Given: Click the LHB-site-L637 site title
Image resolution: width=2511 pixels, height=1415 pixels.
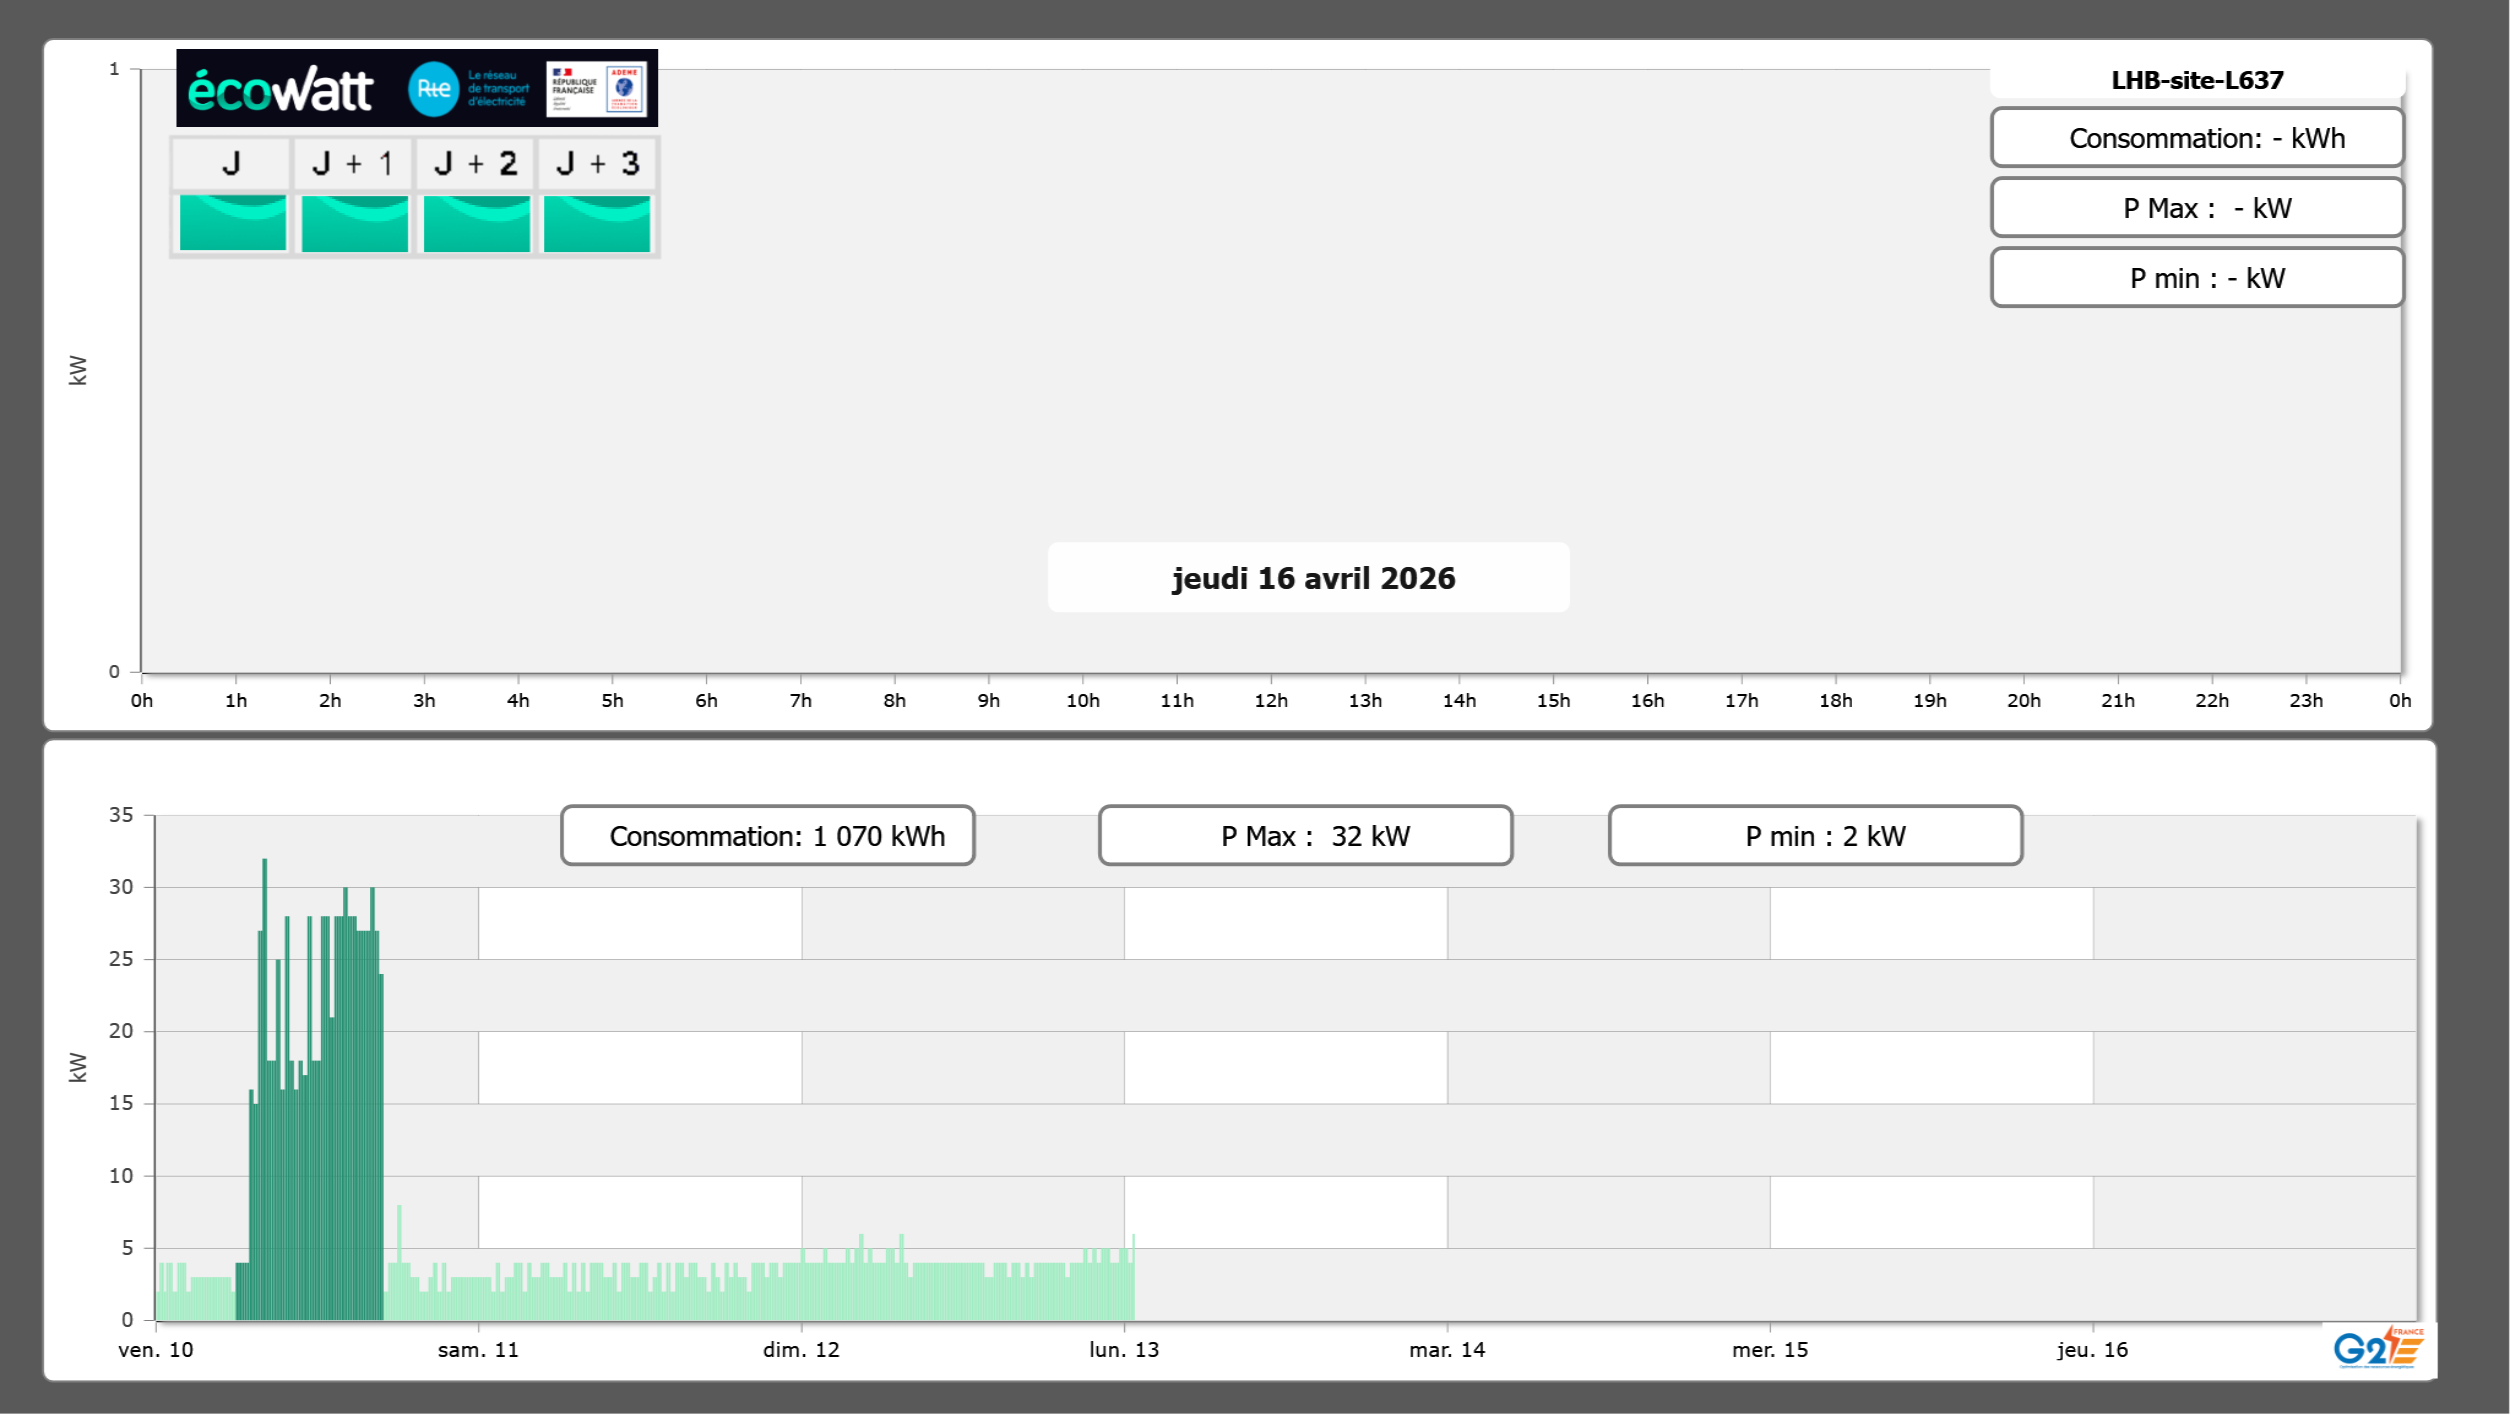Looking at the screenshot, I should [x=2196, y=80].
